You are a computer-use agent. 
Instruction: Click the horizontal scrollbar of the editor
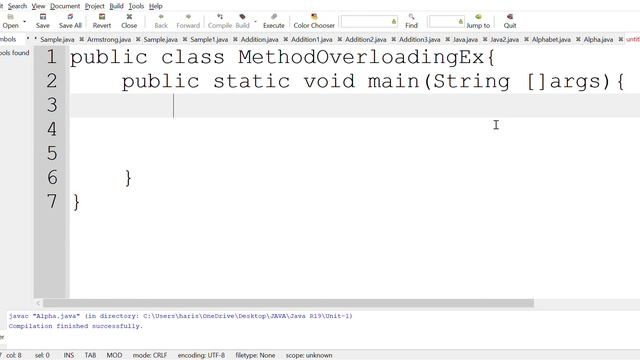(x=289, y=303)
